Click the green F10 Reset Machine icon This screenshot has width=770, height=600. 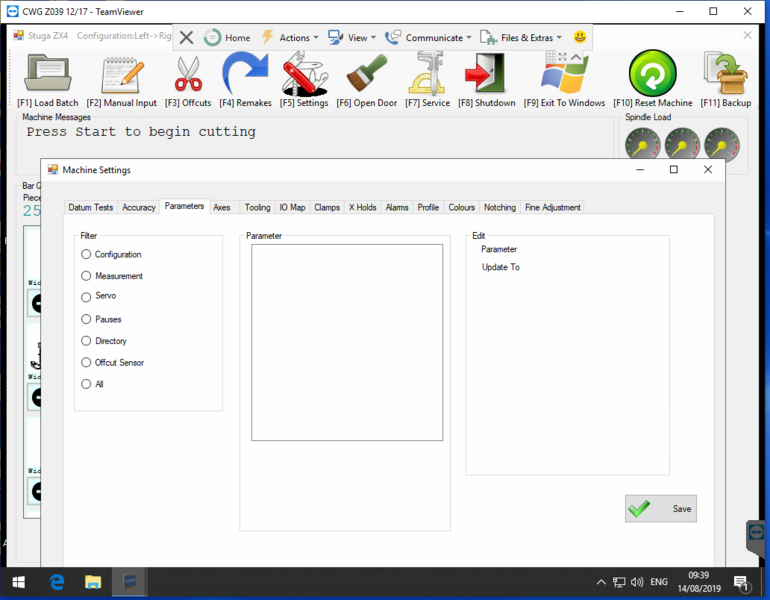pos(653,74)
